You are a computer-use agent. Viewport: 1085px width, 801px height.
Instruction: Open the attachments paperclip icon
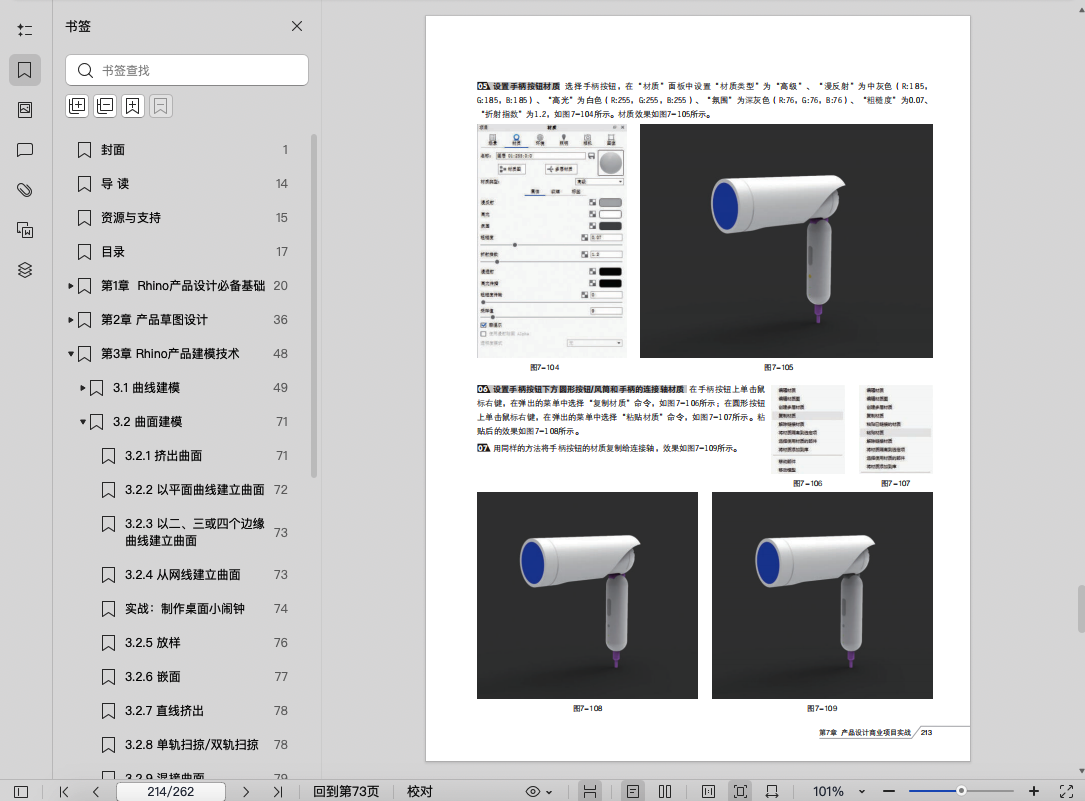(x=25, y=190)
